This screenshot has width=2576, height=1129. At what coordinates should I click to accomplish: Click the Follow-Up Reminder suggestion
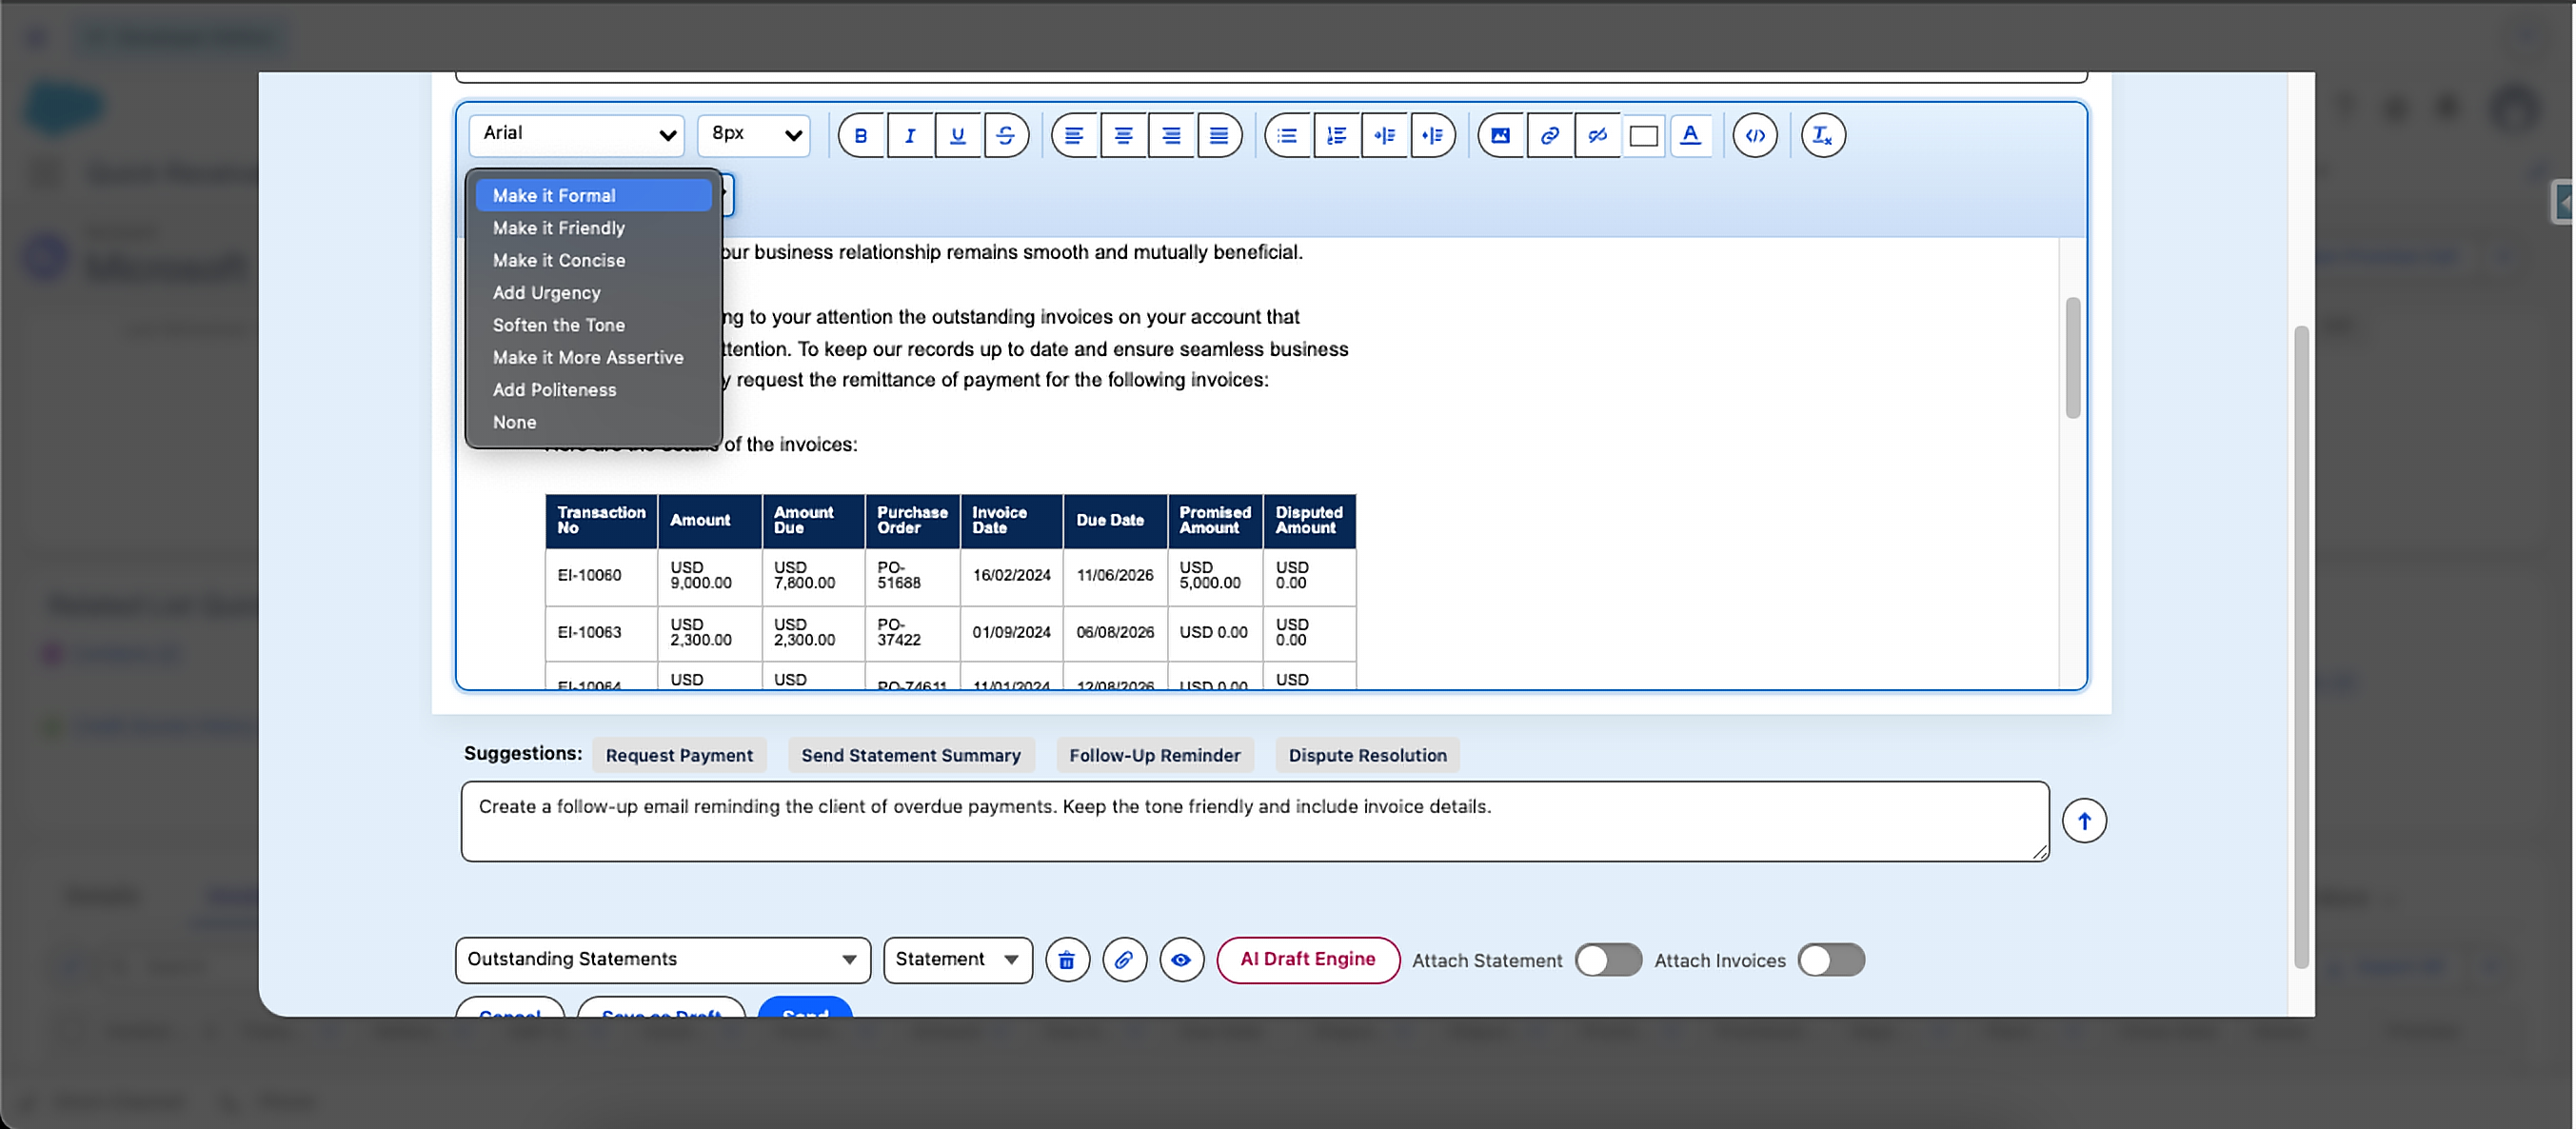point(1155,755)
